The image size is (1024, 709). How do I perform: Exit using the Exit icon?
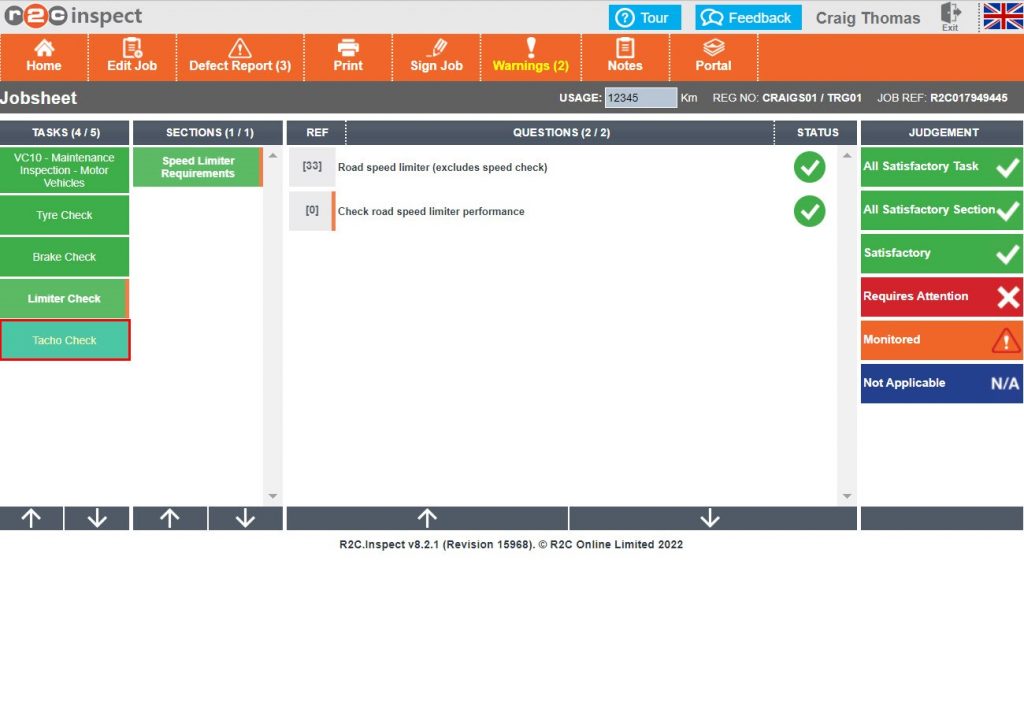(949, 16)
